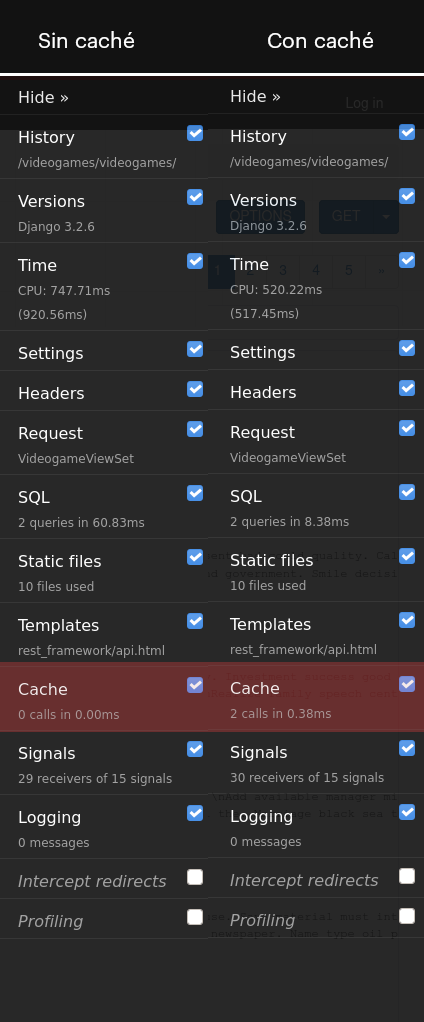Toggle Logging checkbox in Con caché panel
Viewport: 424px width, 1022px height.
point(407,811)
